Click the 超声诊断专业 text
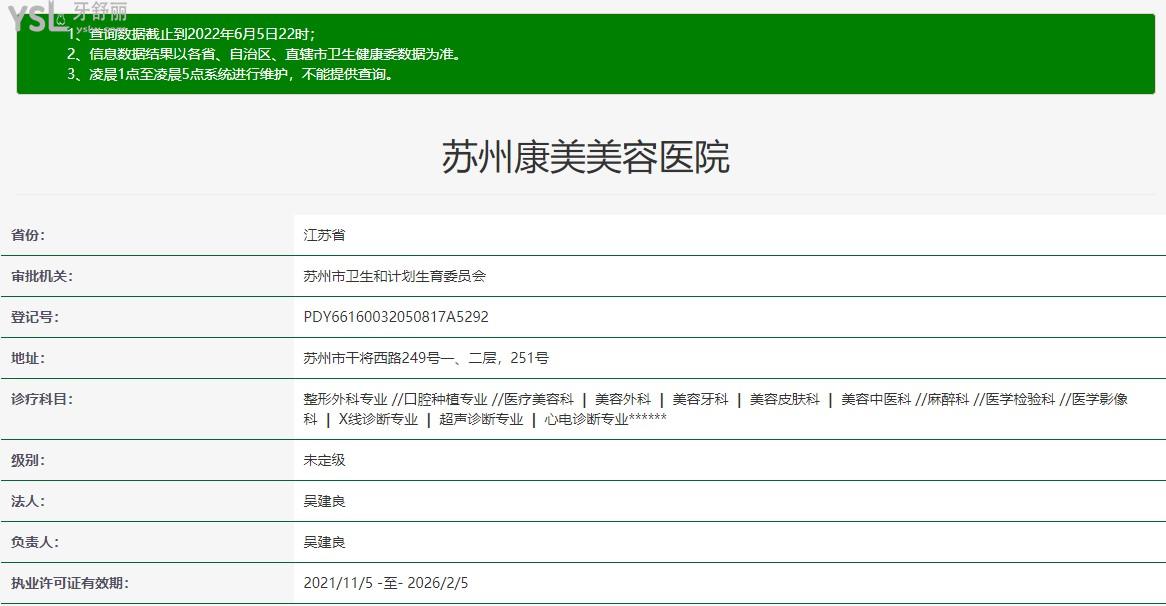Screen dimensions: 1166x606 point(481,419)
